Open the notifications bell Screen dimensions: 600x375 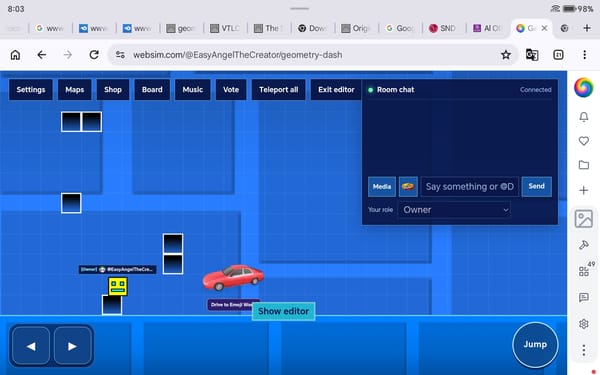click(584, 117)
